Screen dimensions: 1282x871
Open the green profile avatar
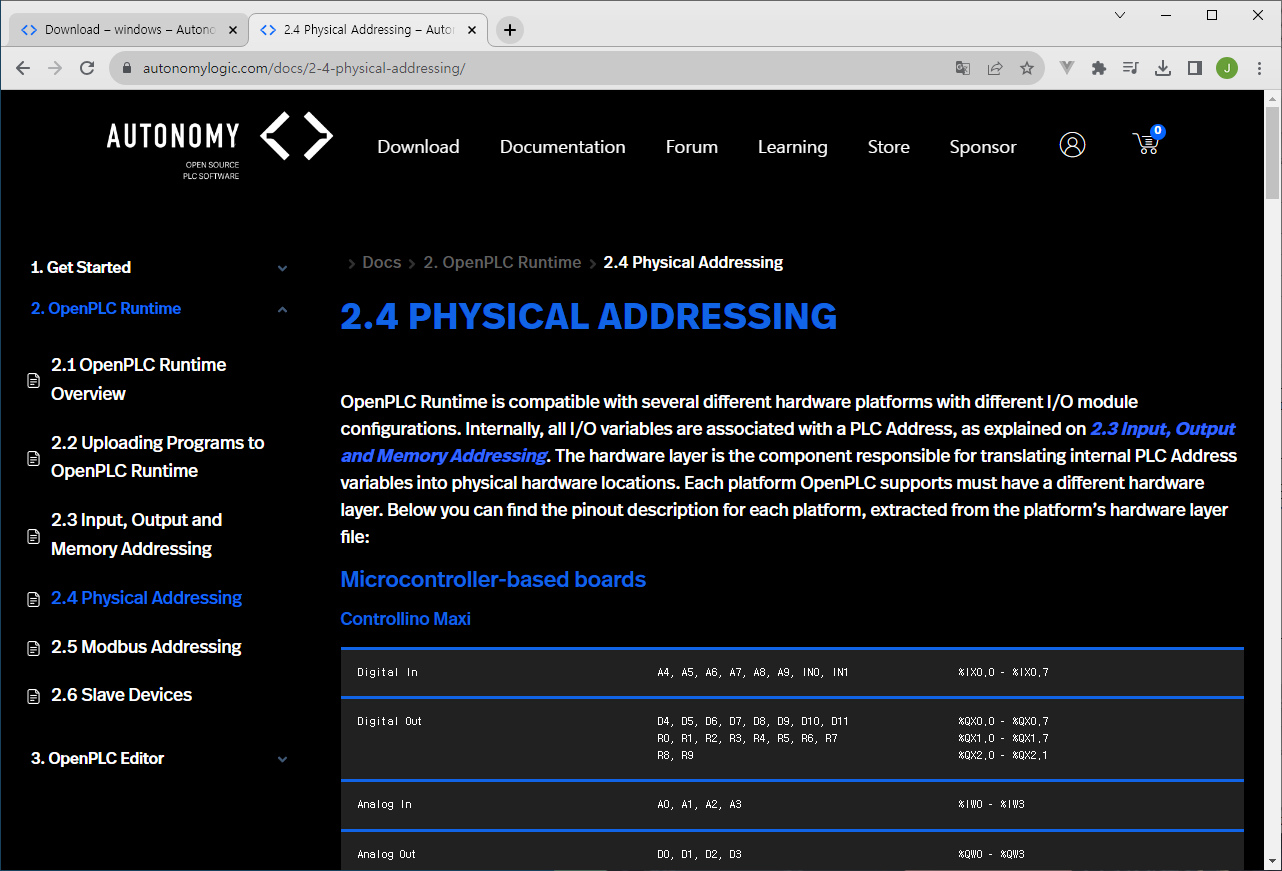click(1227, 68)
